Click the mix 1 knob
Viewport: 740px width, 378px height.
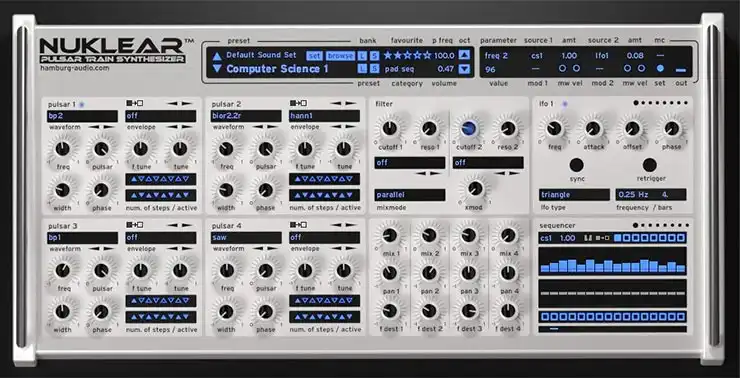pyautogui.click(x=390, y=235)
